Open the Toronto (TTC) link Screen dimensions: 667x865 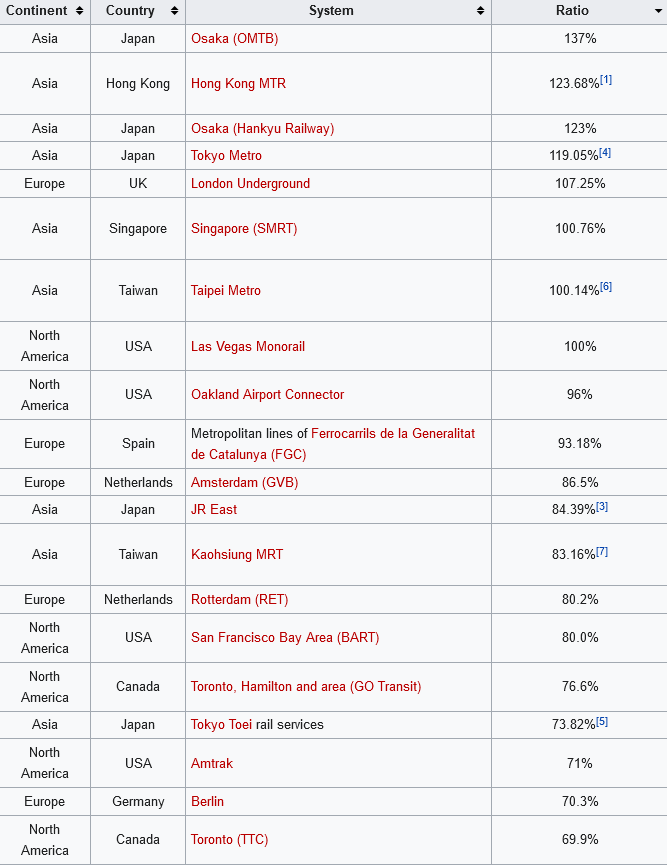[x=229, y=839]
